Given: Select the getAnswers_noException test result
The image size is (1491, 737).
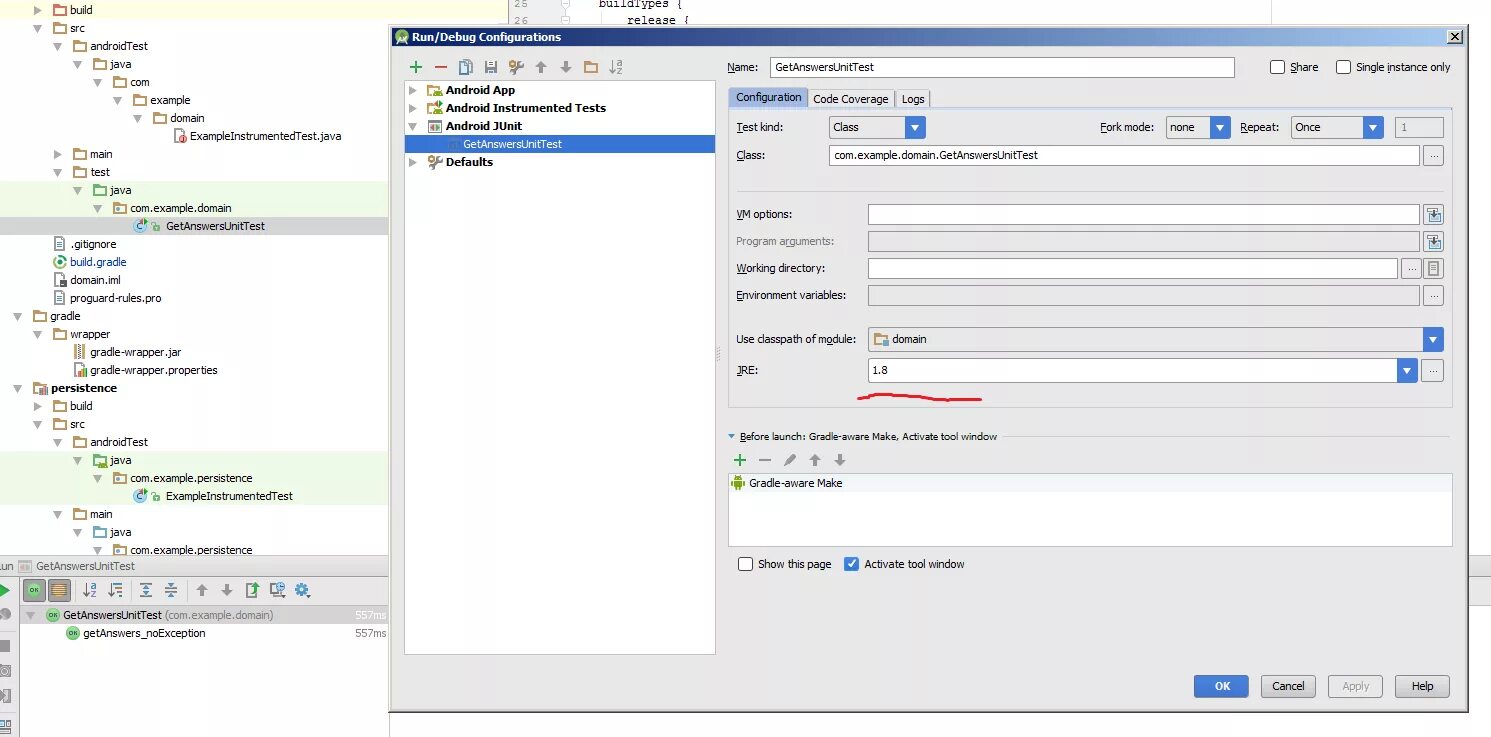Looking at the screenshot, I should click(144, 633).
